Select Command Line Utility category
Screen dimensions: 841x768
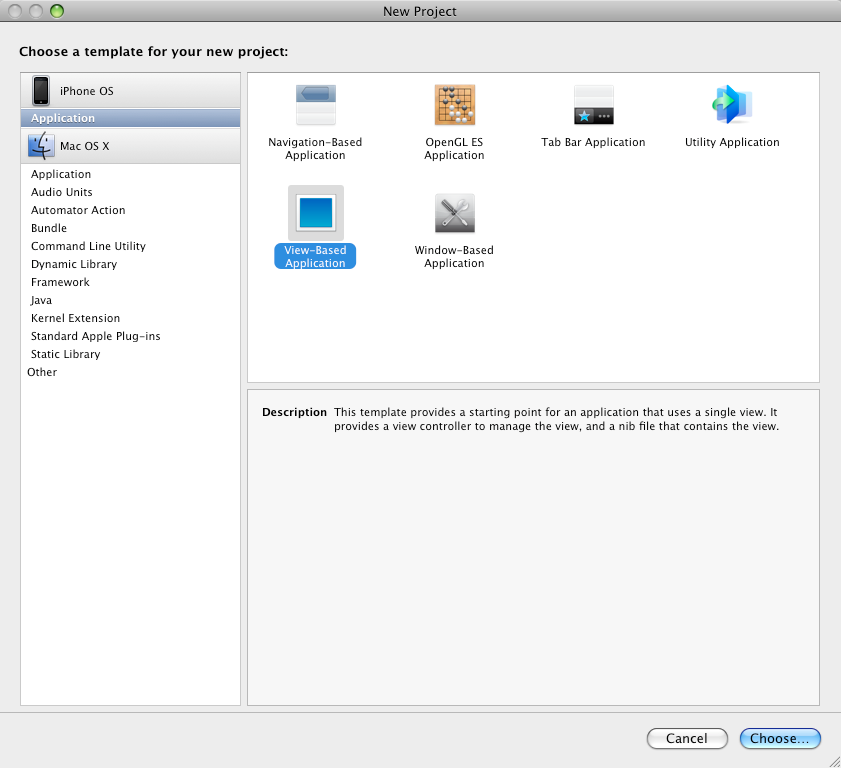click(130, 246)
